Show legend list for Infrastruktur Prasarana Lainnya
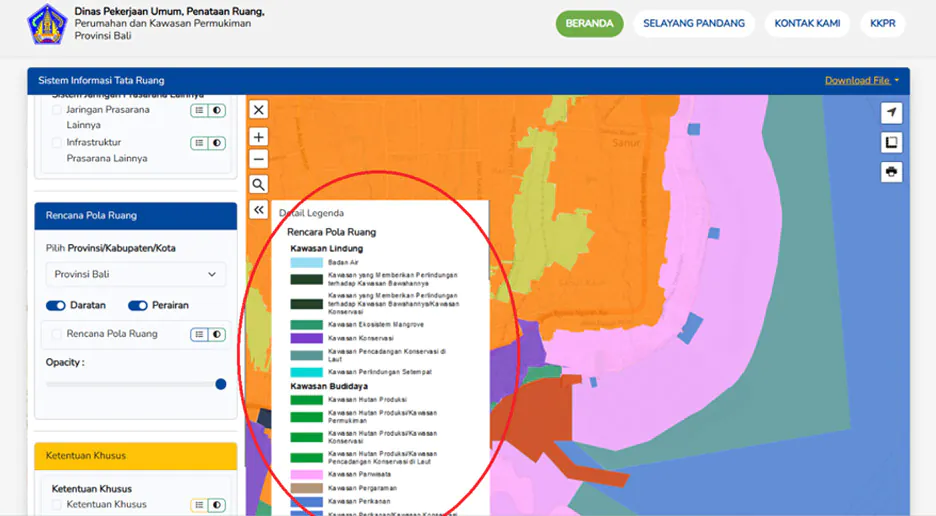Screen dimensions: 936x516 [x=199, y=143]
